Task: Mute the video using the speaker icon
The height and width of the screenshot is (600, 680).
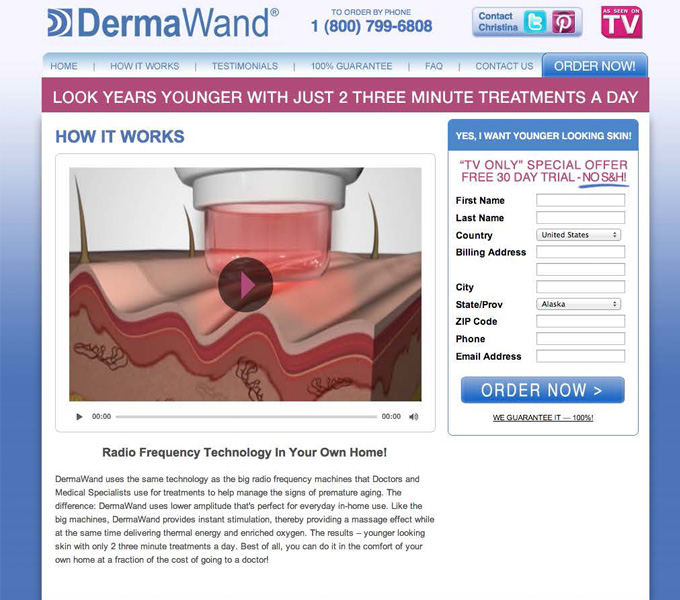Action: (413, 417)
